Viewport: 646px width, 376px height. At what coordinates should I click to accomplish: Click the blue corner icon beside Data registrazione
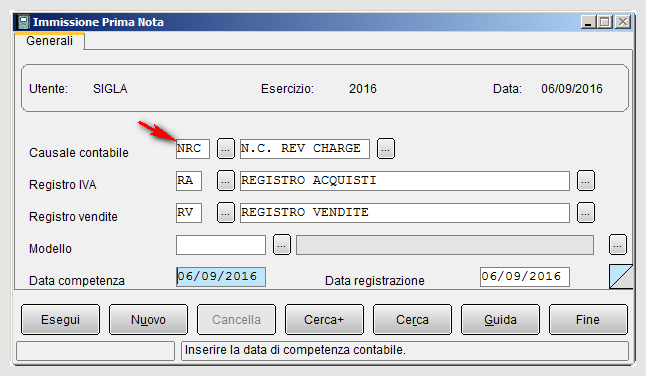click(x=621, y=276)
